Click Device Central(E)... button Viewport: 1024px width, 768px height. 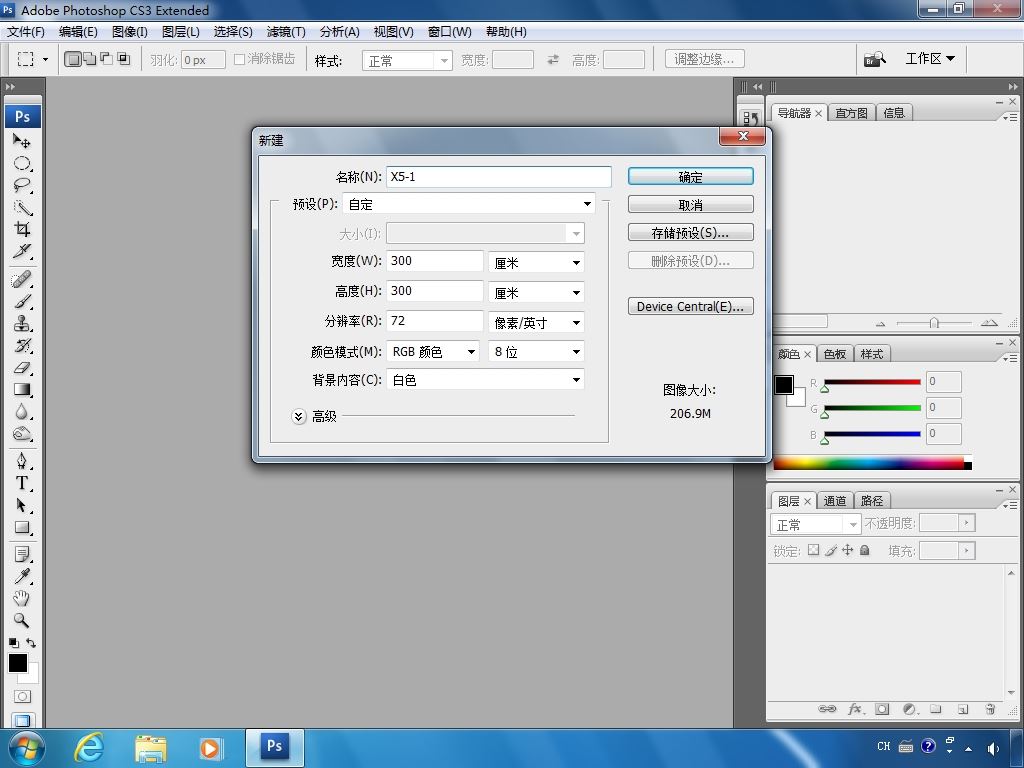tap(690, 306)
